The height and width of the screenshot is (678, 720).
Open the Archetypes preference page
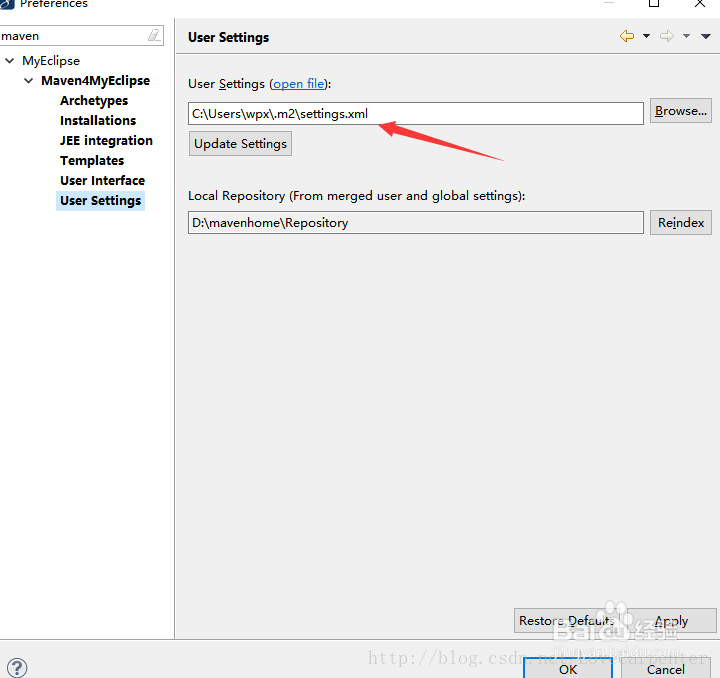[x=94, y=101]
